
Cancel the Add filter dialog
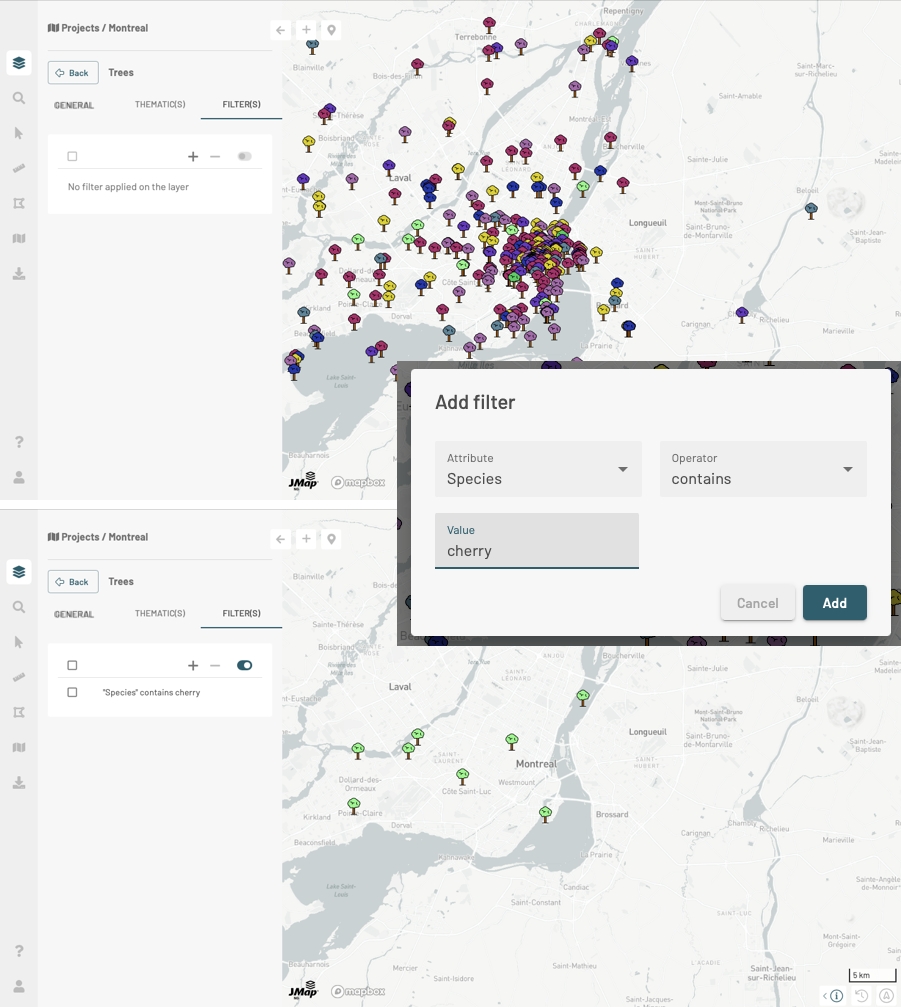click(x=757, y=603)
